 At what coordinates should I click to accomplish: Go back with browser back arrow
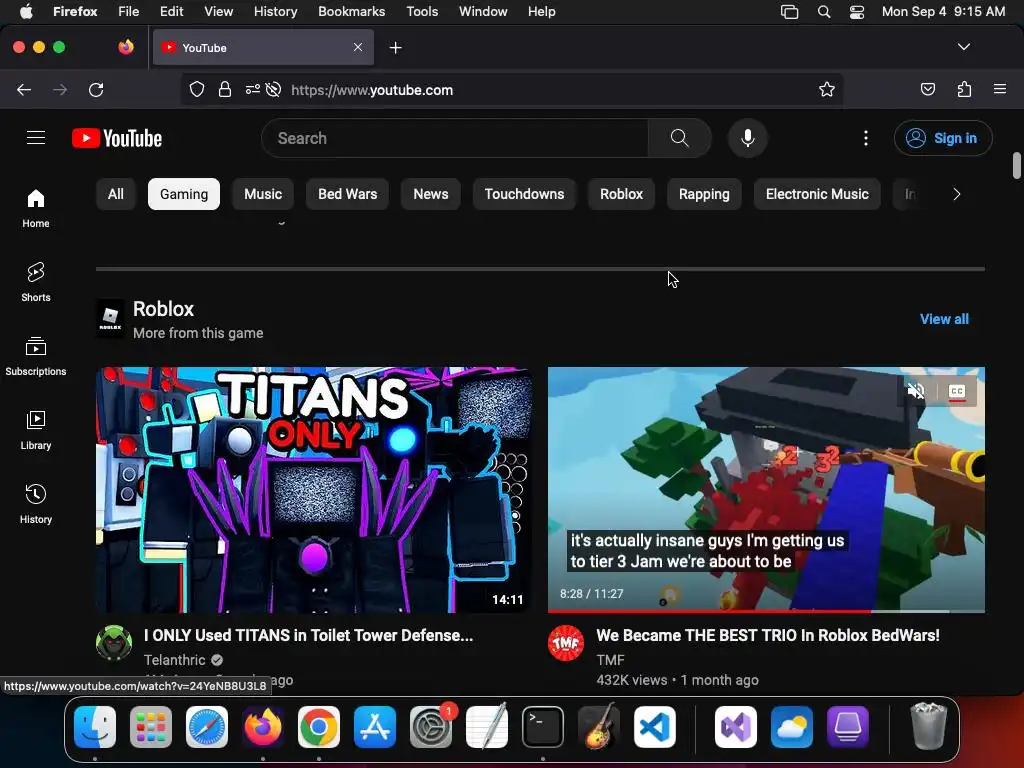[24, 89]
